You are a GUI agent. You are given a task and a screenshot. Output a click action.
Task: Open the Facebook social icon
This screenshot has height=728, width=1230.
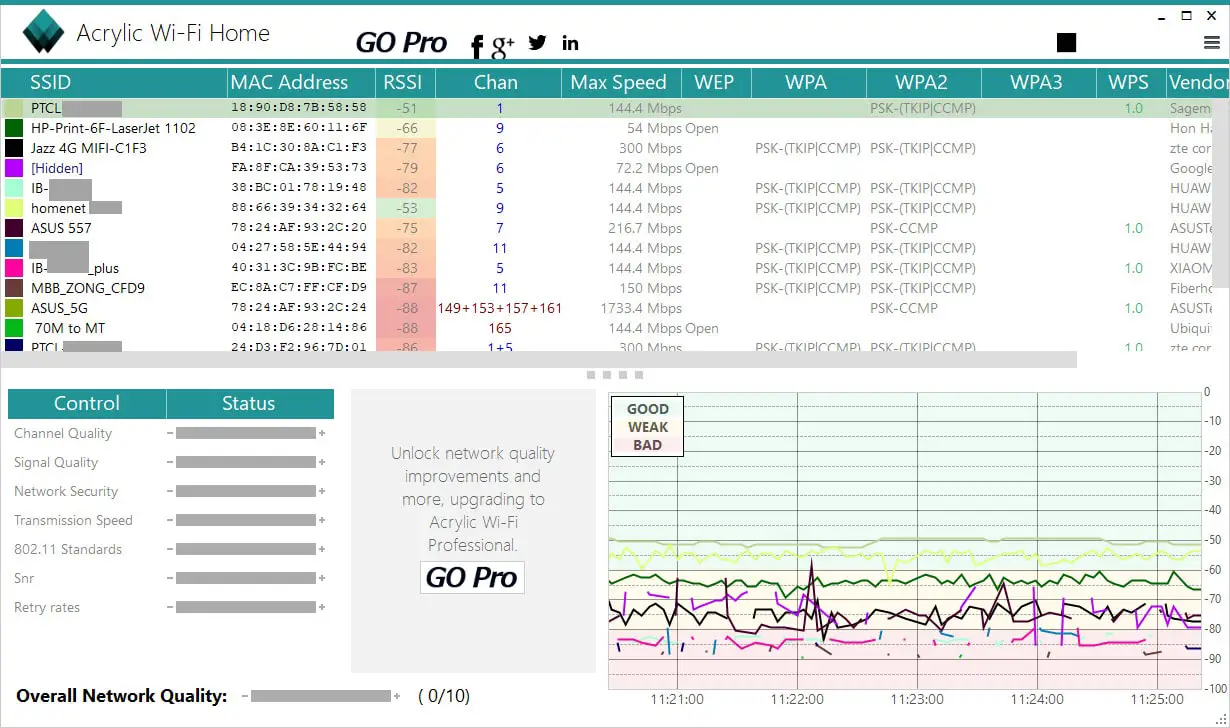point(477,45)
